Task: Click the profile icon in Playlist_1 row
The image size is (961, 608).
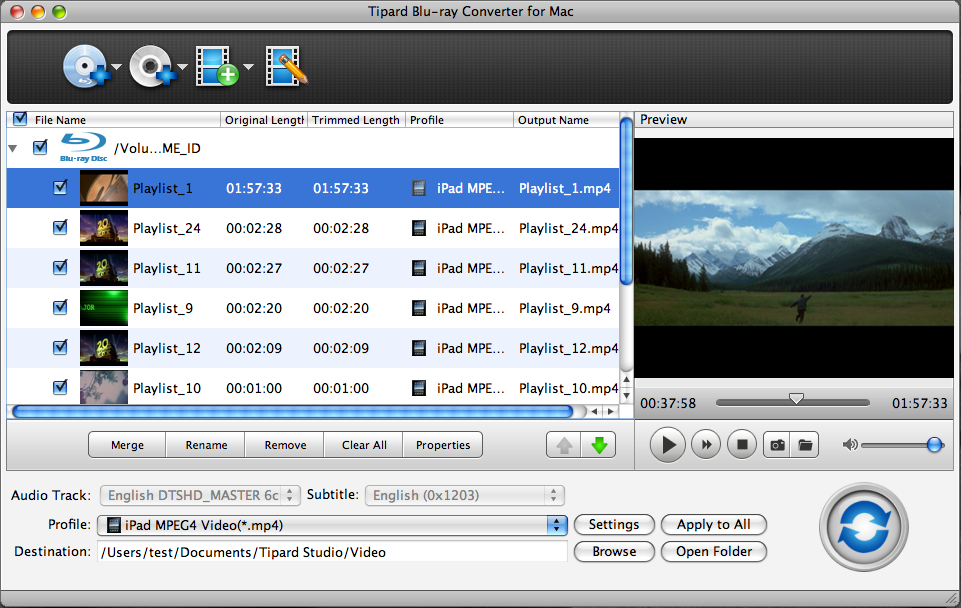Action: tap(419, 188)
